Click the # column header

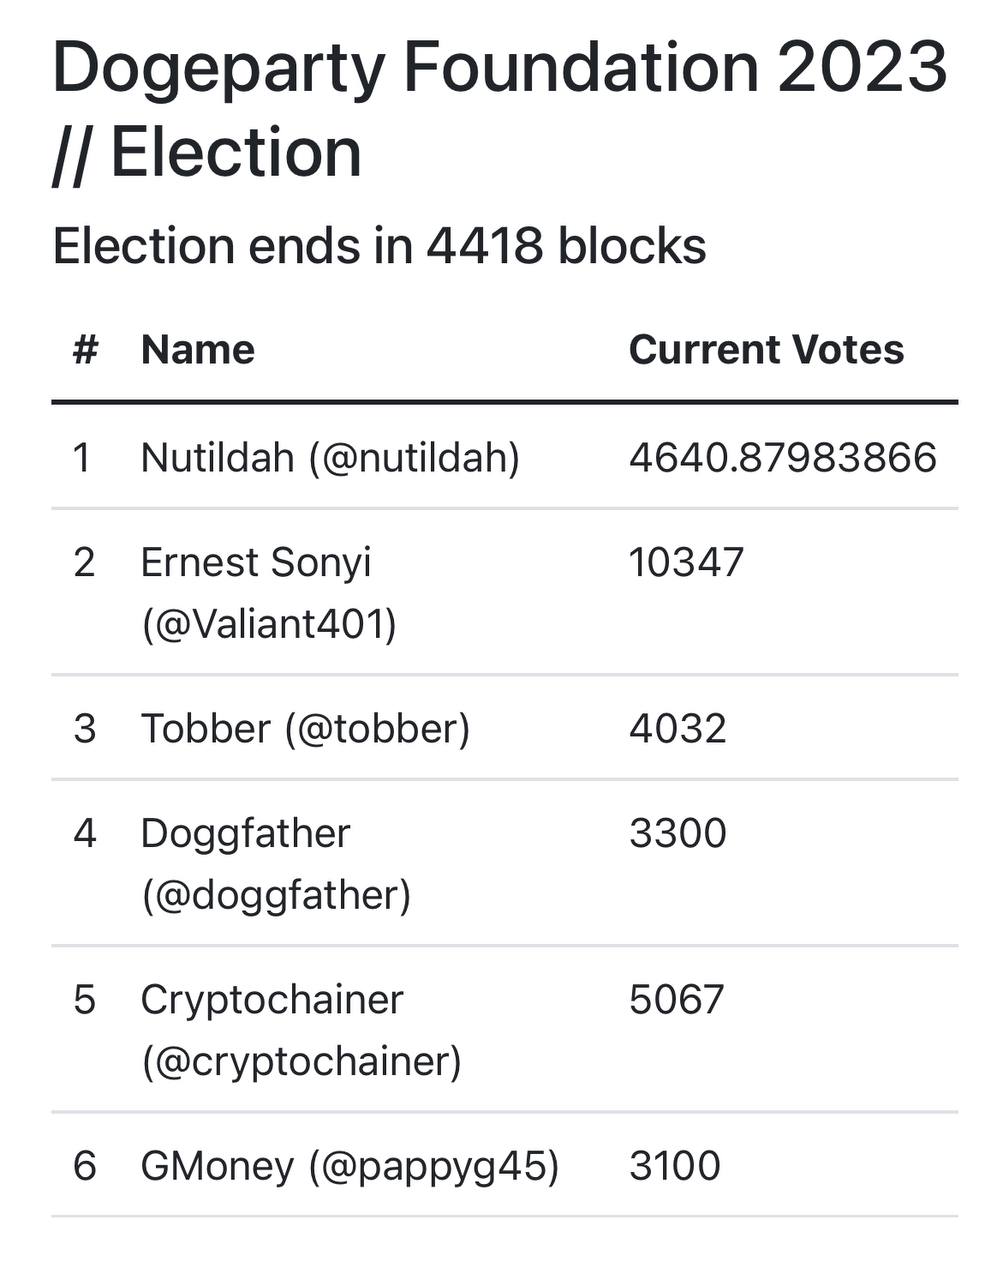85,350
